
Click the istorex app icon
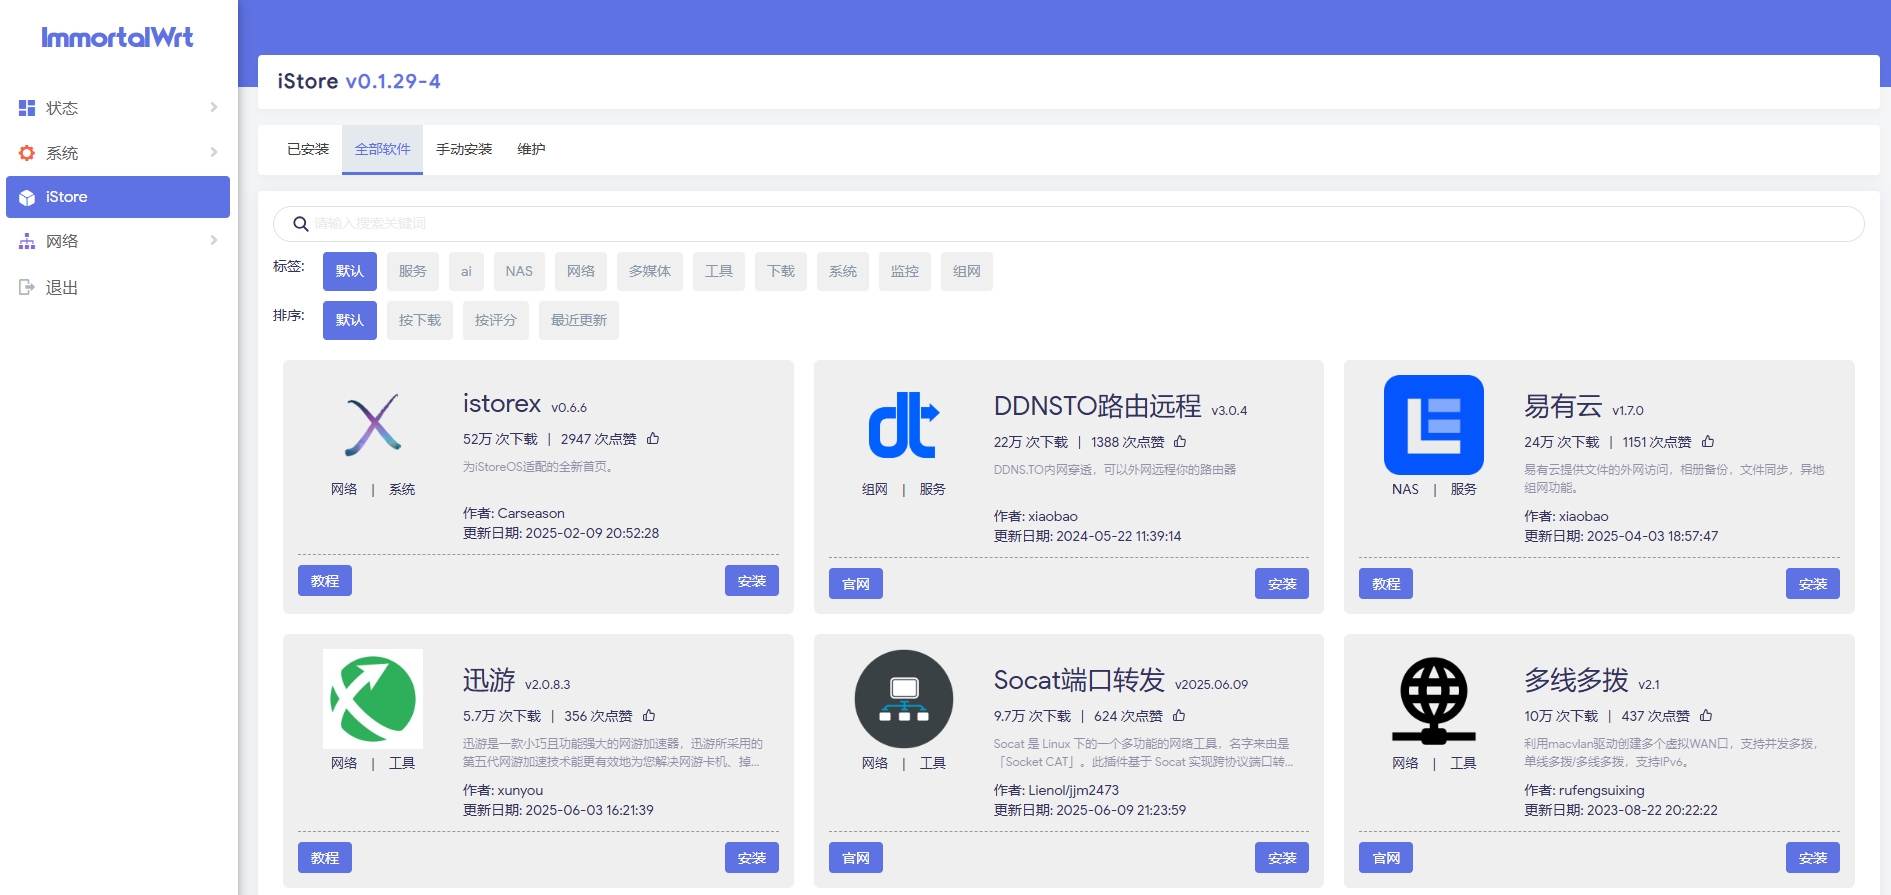click(x=373, y=425)
